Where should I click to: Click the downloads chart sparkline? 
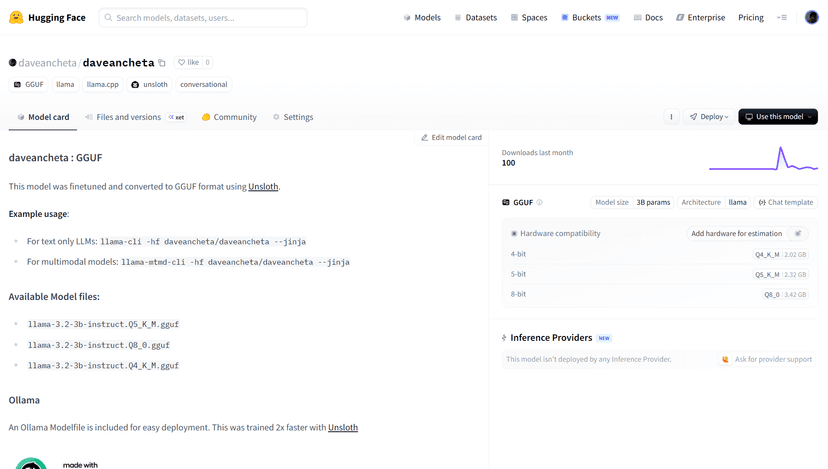click(763, 158)
